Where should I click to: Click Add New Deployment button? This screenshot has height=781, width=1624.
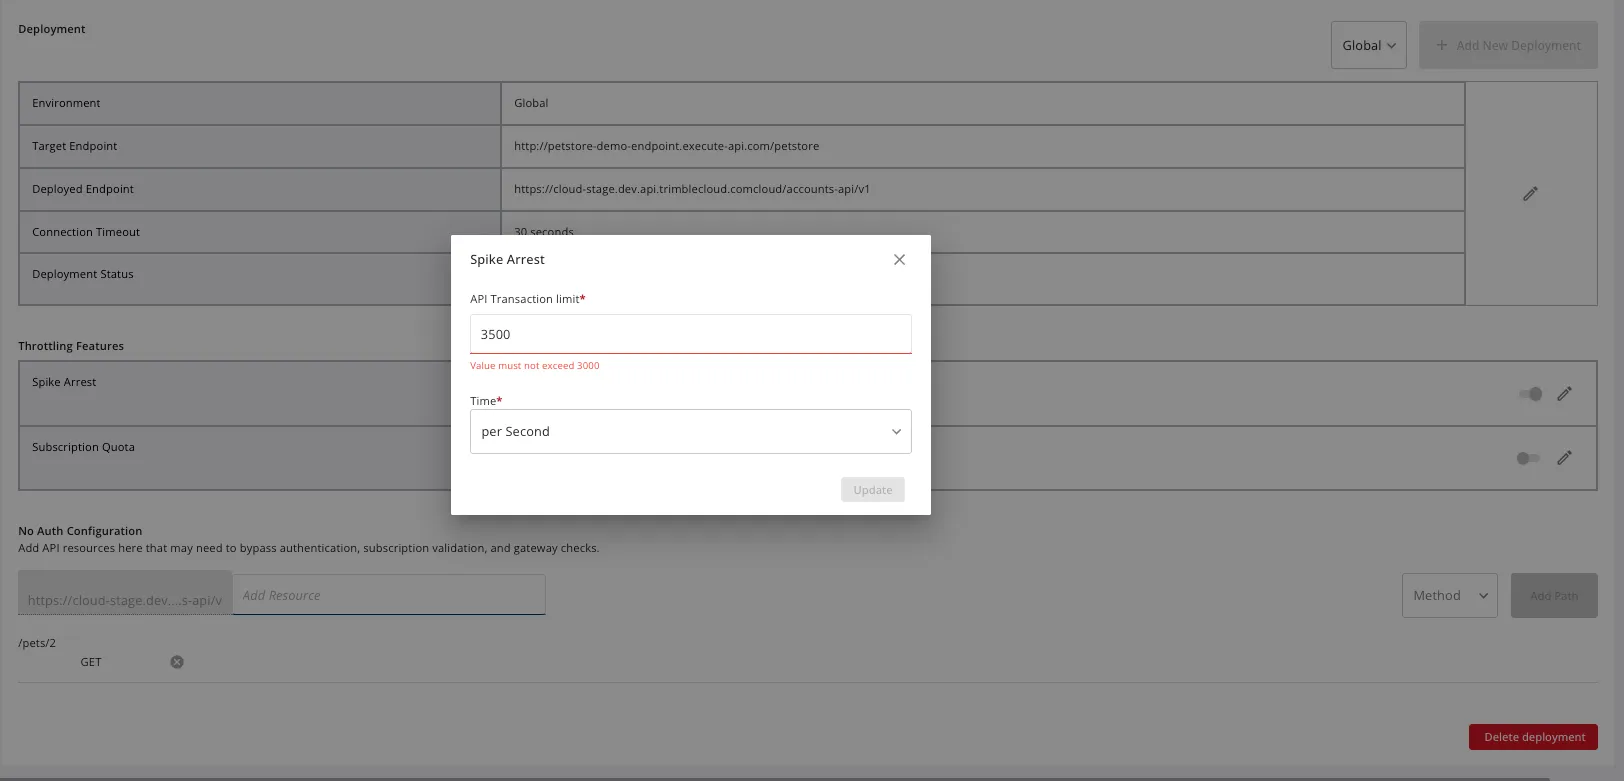1508,45
